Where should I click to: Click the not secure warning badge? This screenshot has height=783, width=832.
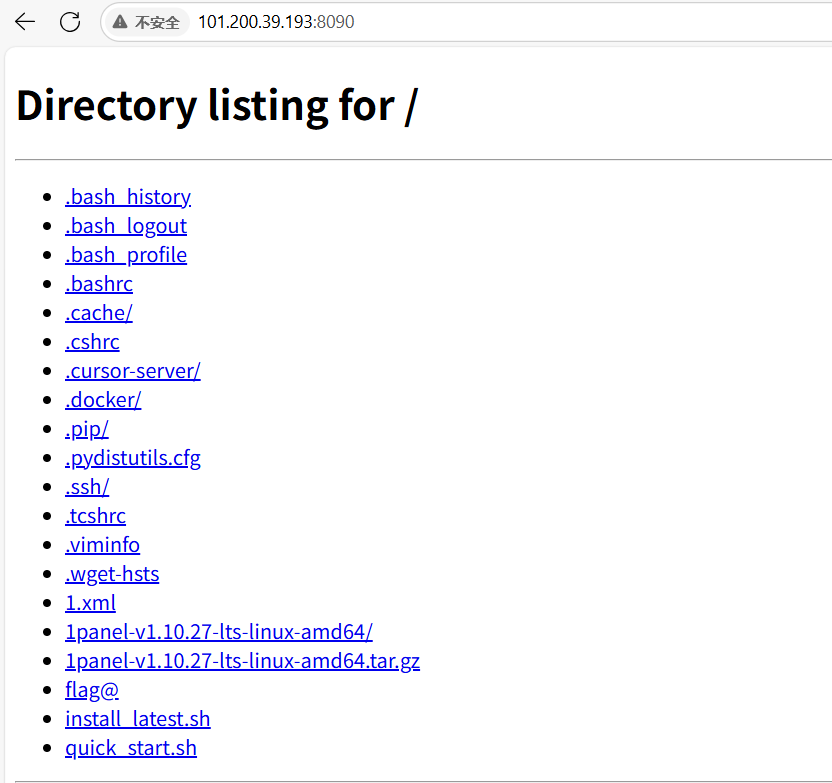[146, 22]
